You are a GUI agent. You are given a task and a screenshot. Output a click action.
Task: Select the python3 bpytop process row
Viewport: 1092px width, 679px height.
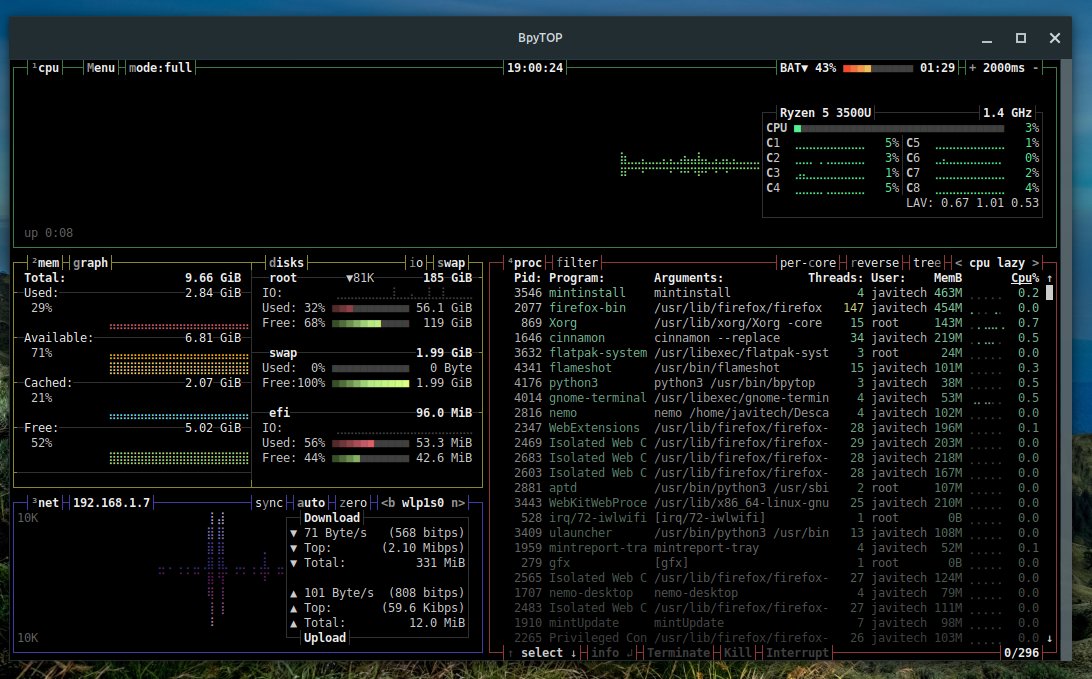point(776,383)
